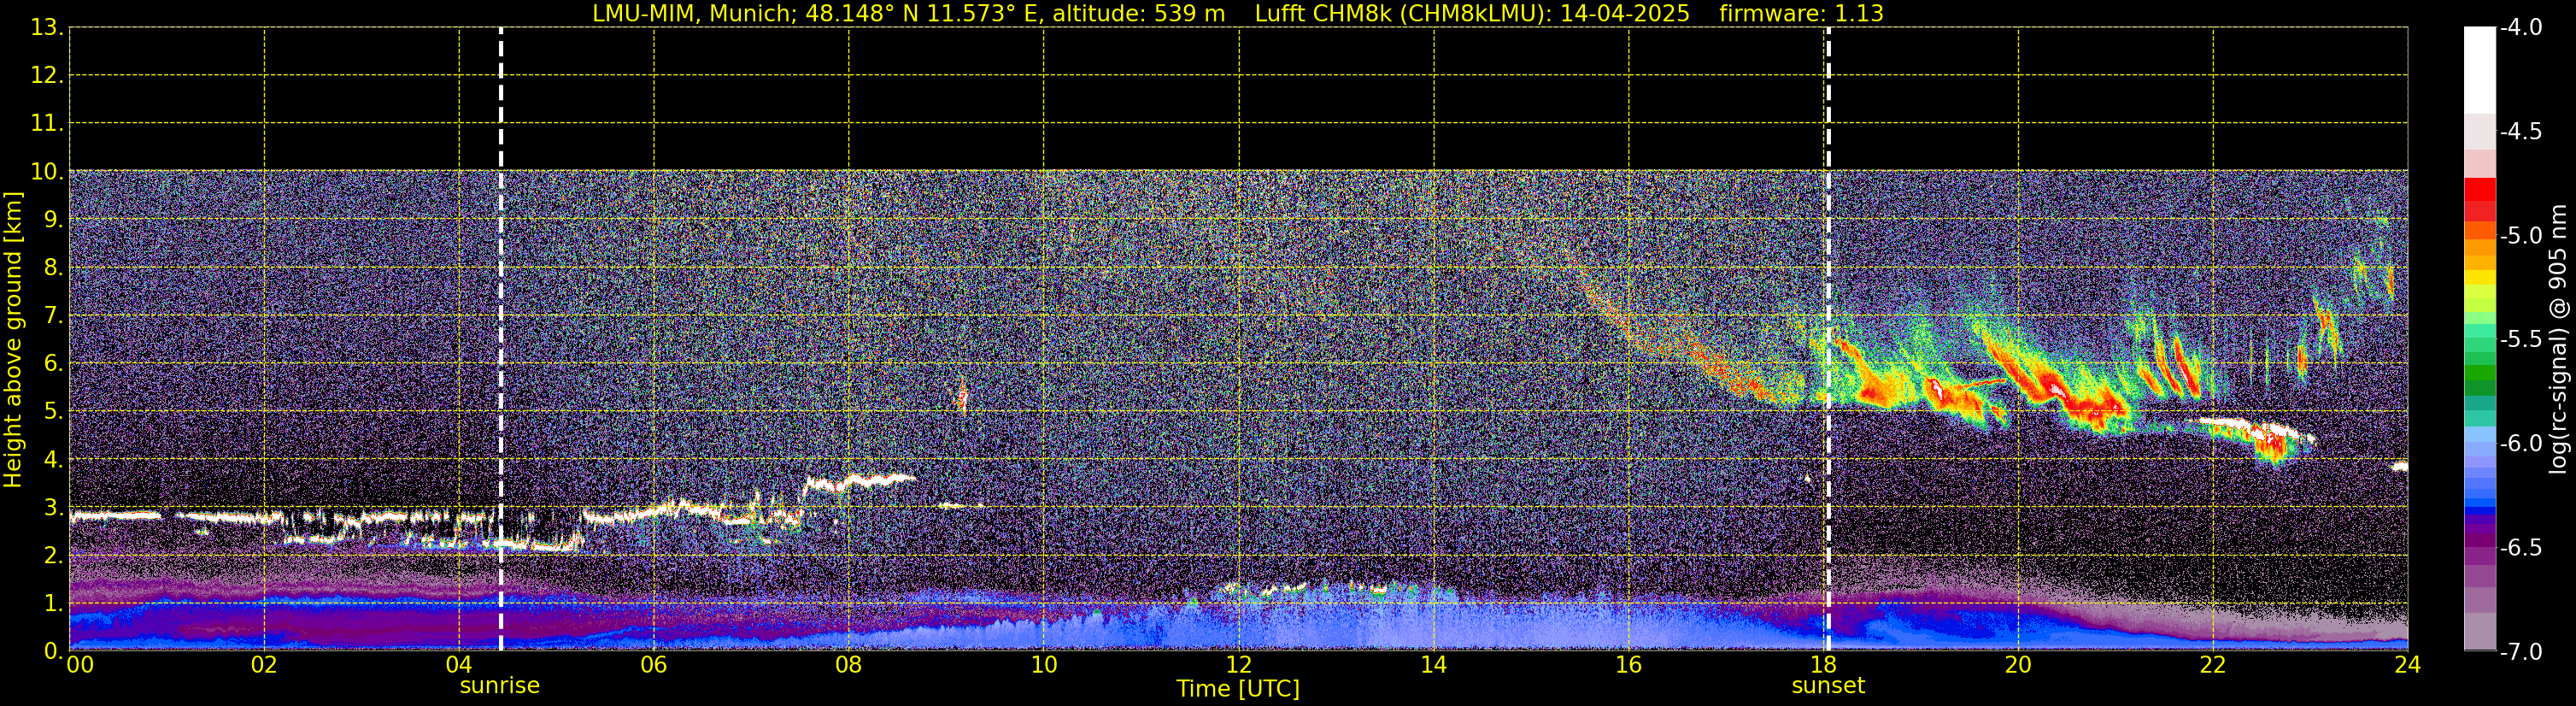Click the colorbar tick '-5.5'
The width and height of the screenshot is (2576, 706).
[x=2520, y=339]
